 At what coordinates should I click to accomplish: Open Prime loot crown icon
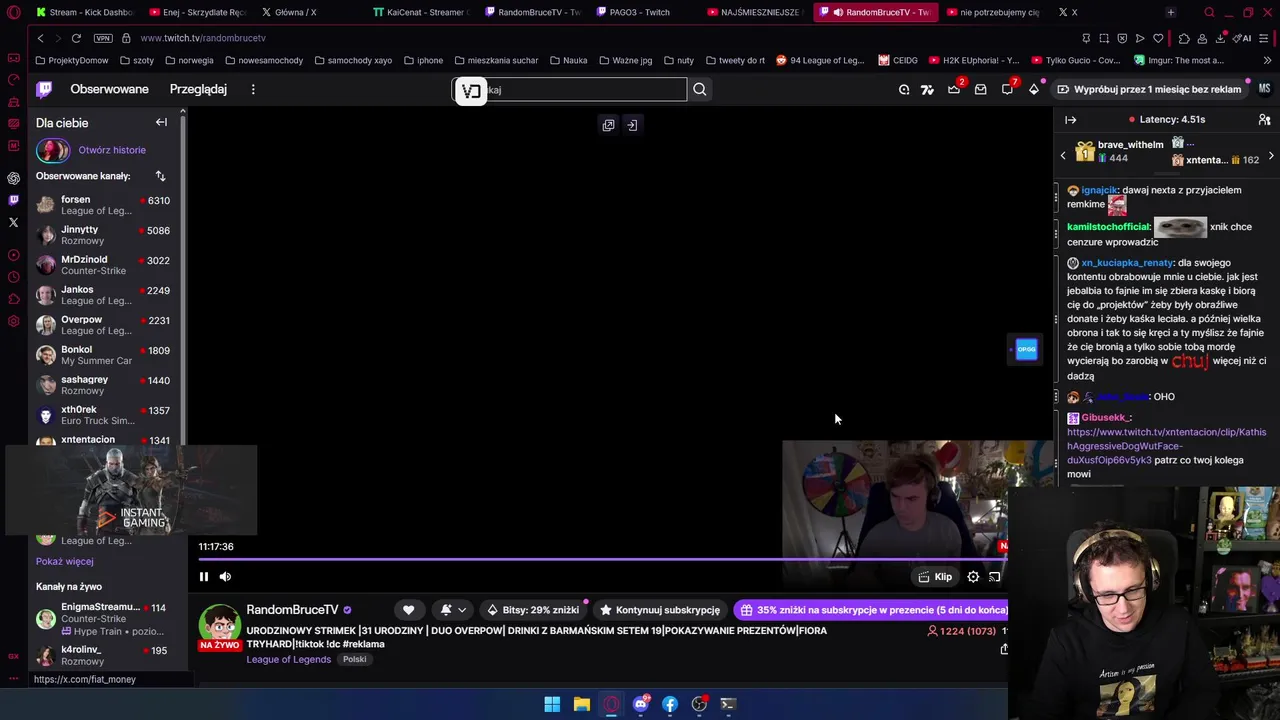point(954,89)
